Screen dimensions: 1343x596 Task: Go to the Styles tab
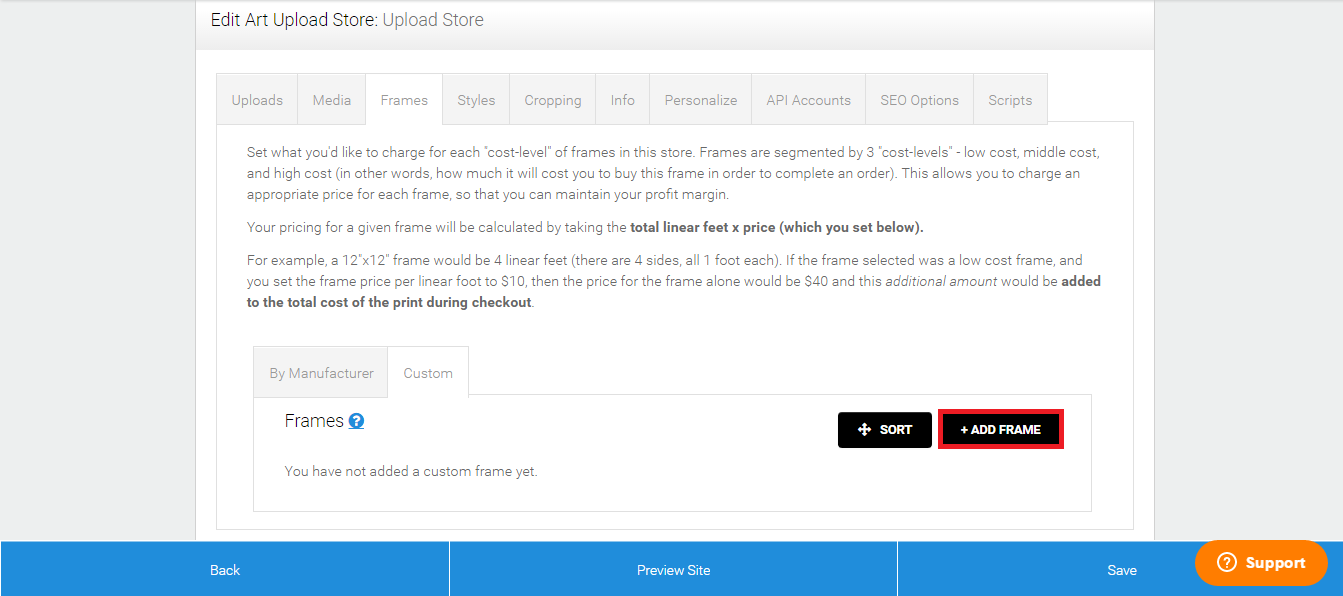tap(476, 100)
